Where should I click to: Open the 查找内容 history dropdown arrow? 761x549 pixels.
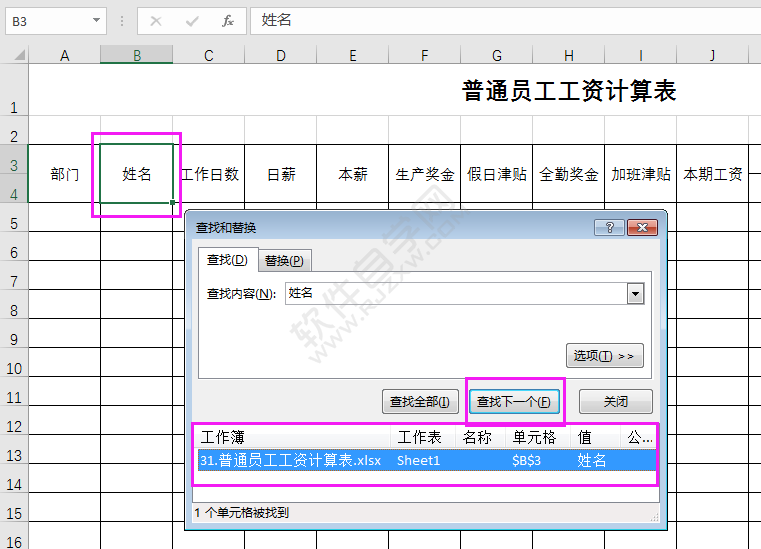pyautogui.click(x=635, y=294)
